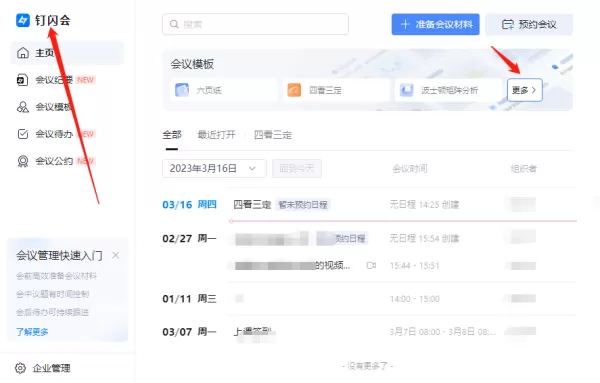
Task: Switch to the 最近打开 tab
Action: pyautogui.click(x=217, y=135)
